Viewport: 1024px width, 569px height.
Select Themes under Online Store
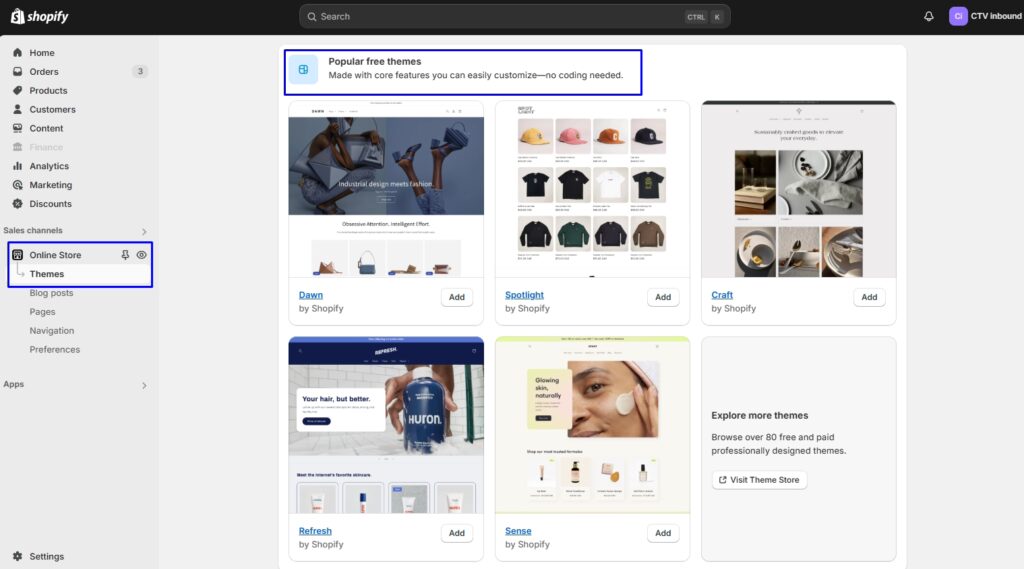(46, 274)
